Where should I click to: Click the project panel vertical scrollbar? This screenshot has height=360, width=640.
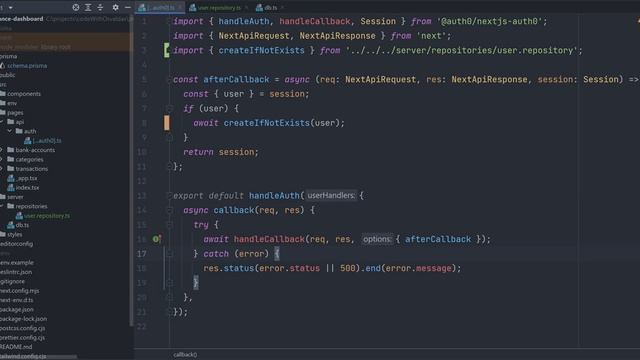click(x=131, y=171)
